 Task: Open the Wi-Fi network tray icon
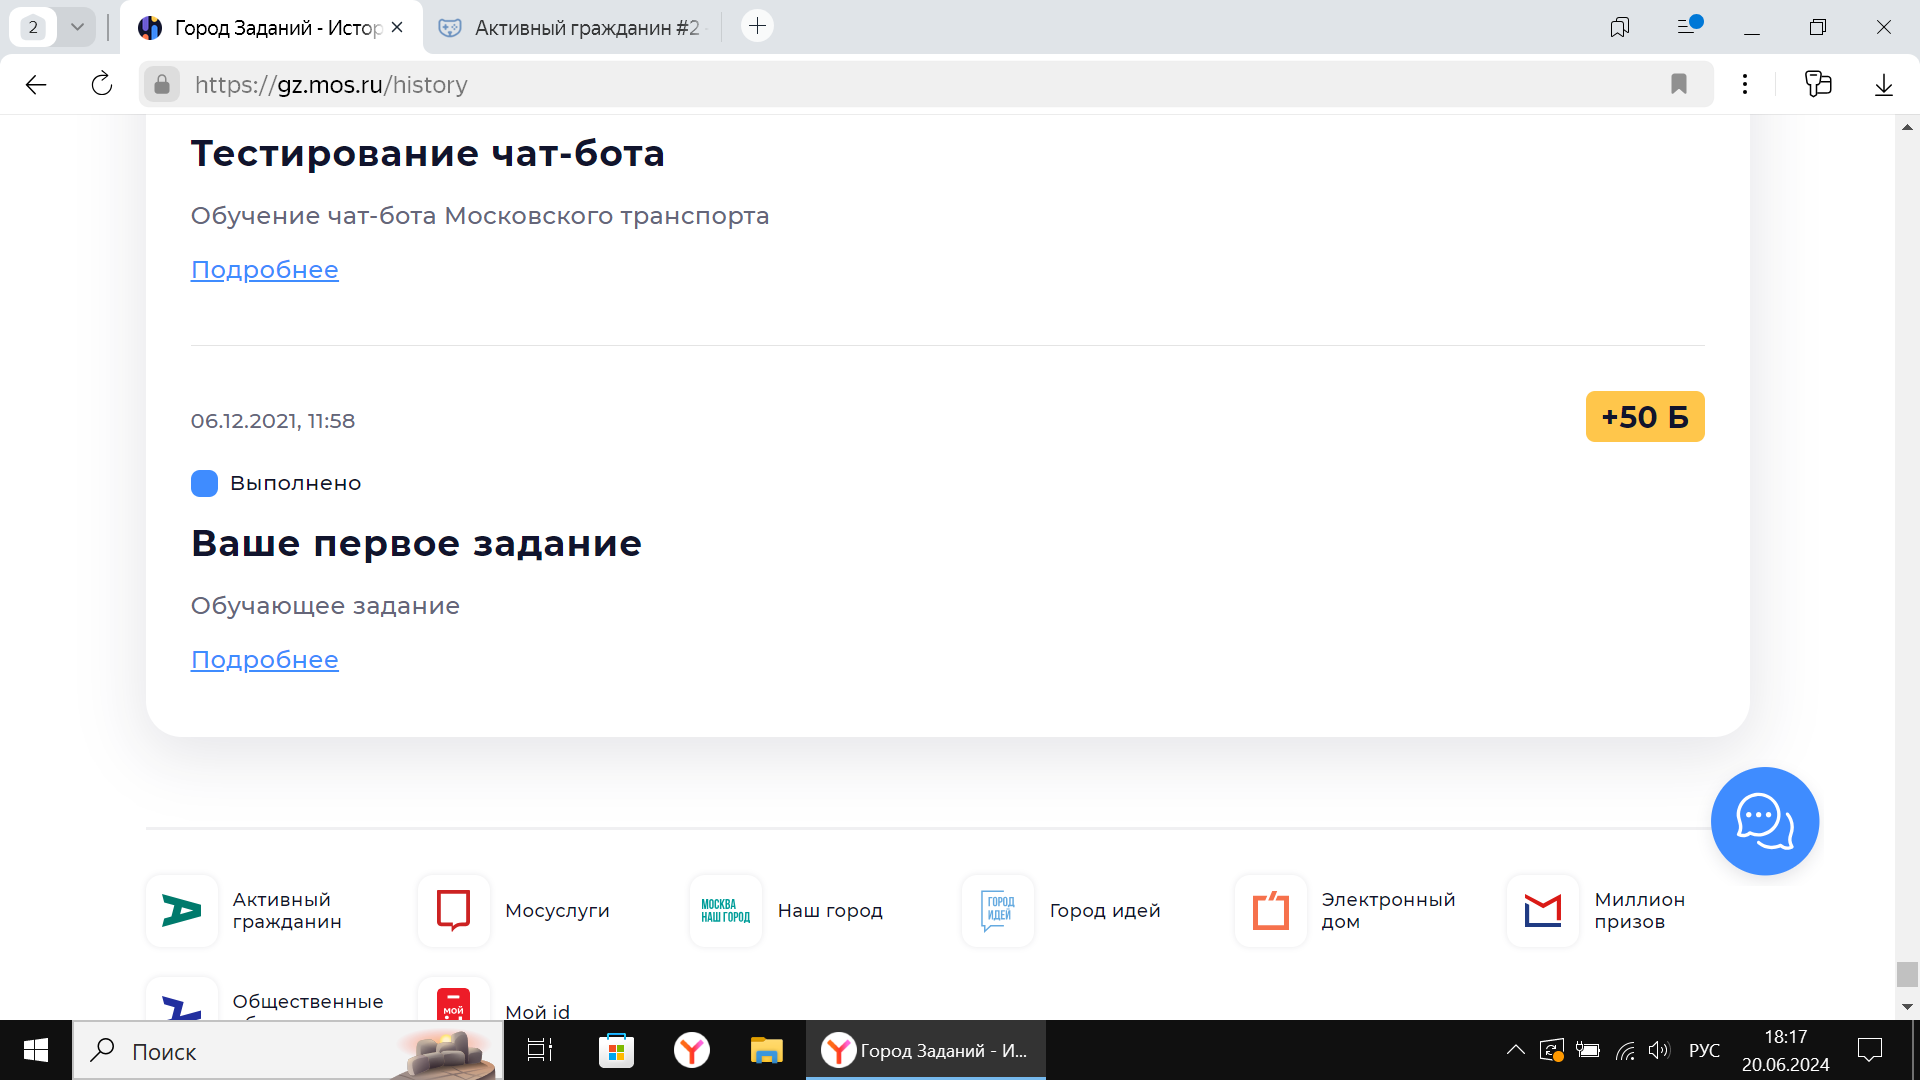point(1625,1050)
